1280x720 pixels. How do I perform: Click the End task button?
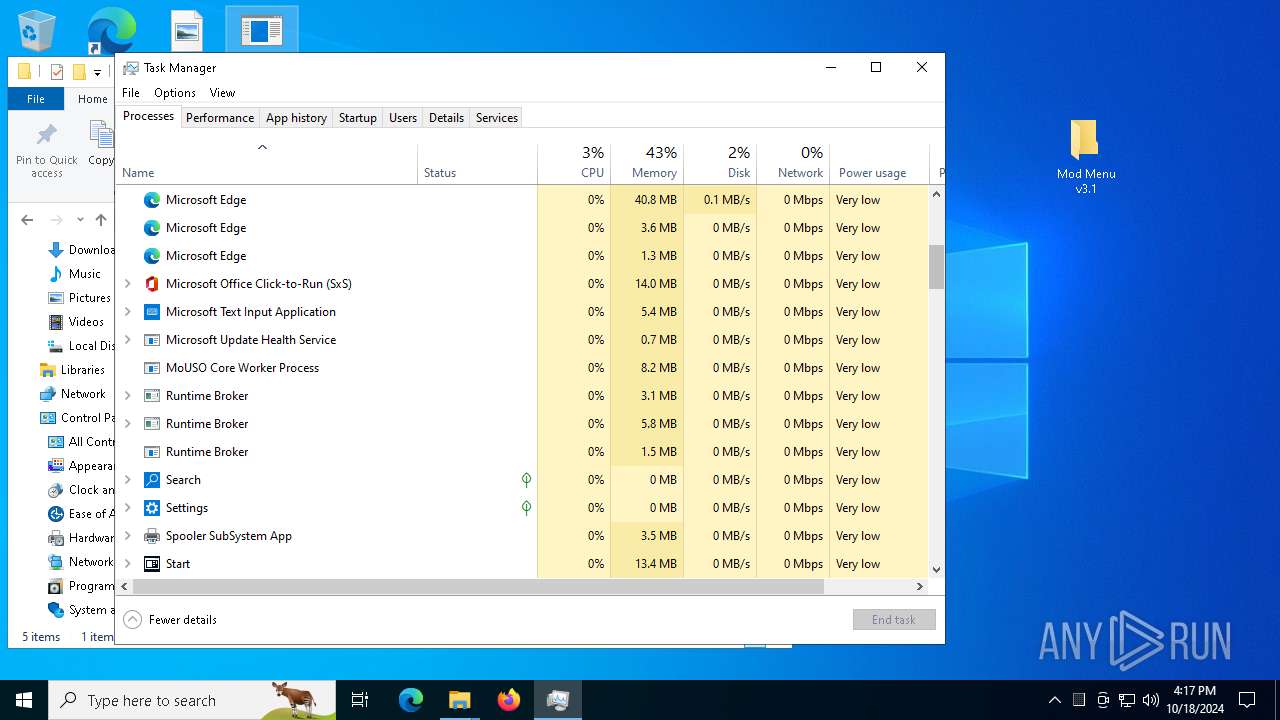(x=894, y=620)
